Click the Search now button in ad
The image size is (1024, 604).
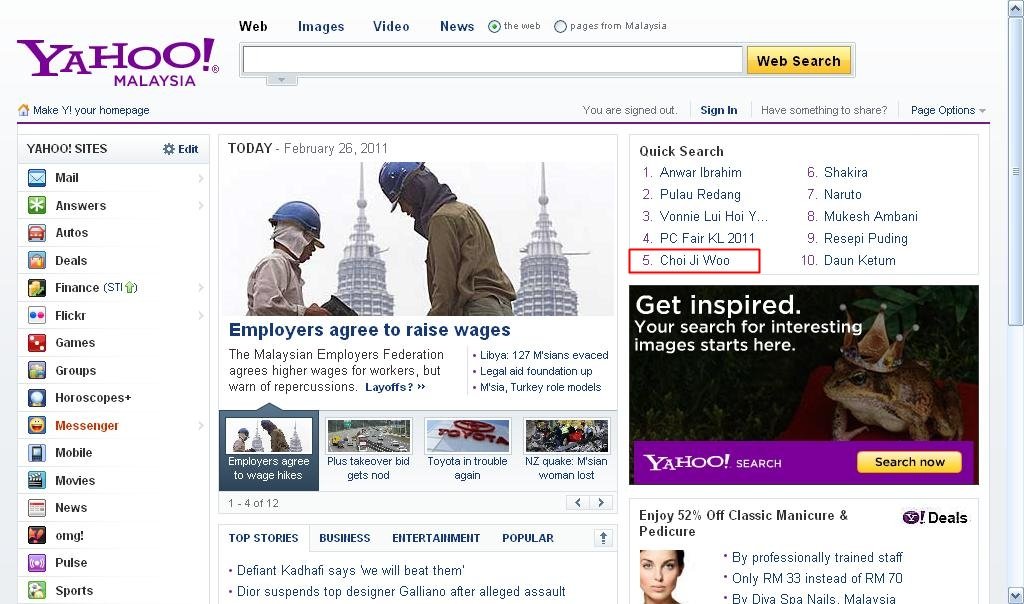click(x=909, y=462)
